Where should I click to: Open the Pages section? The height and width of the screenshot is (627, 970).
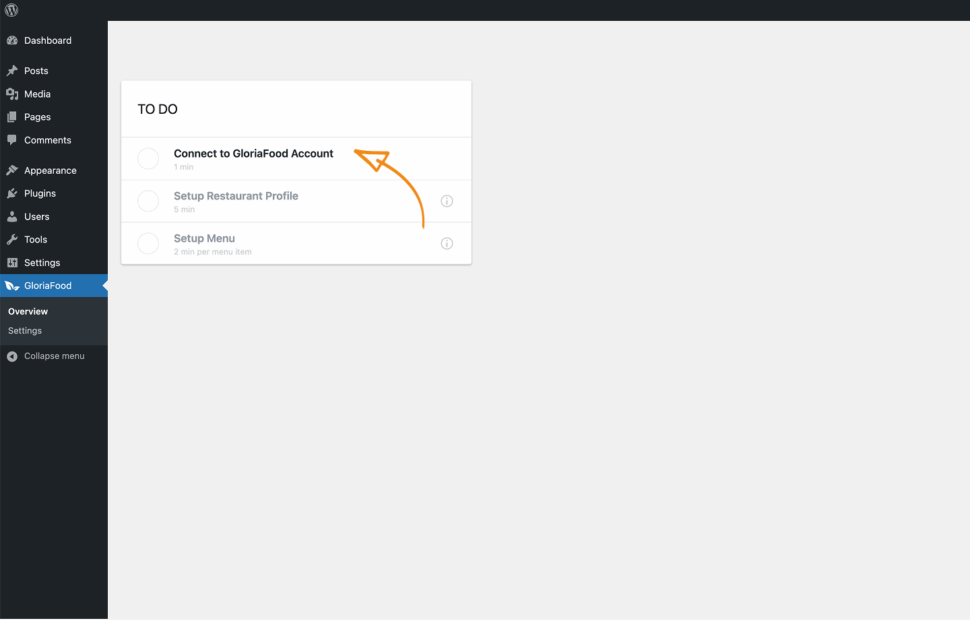click(13, 116)
